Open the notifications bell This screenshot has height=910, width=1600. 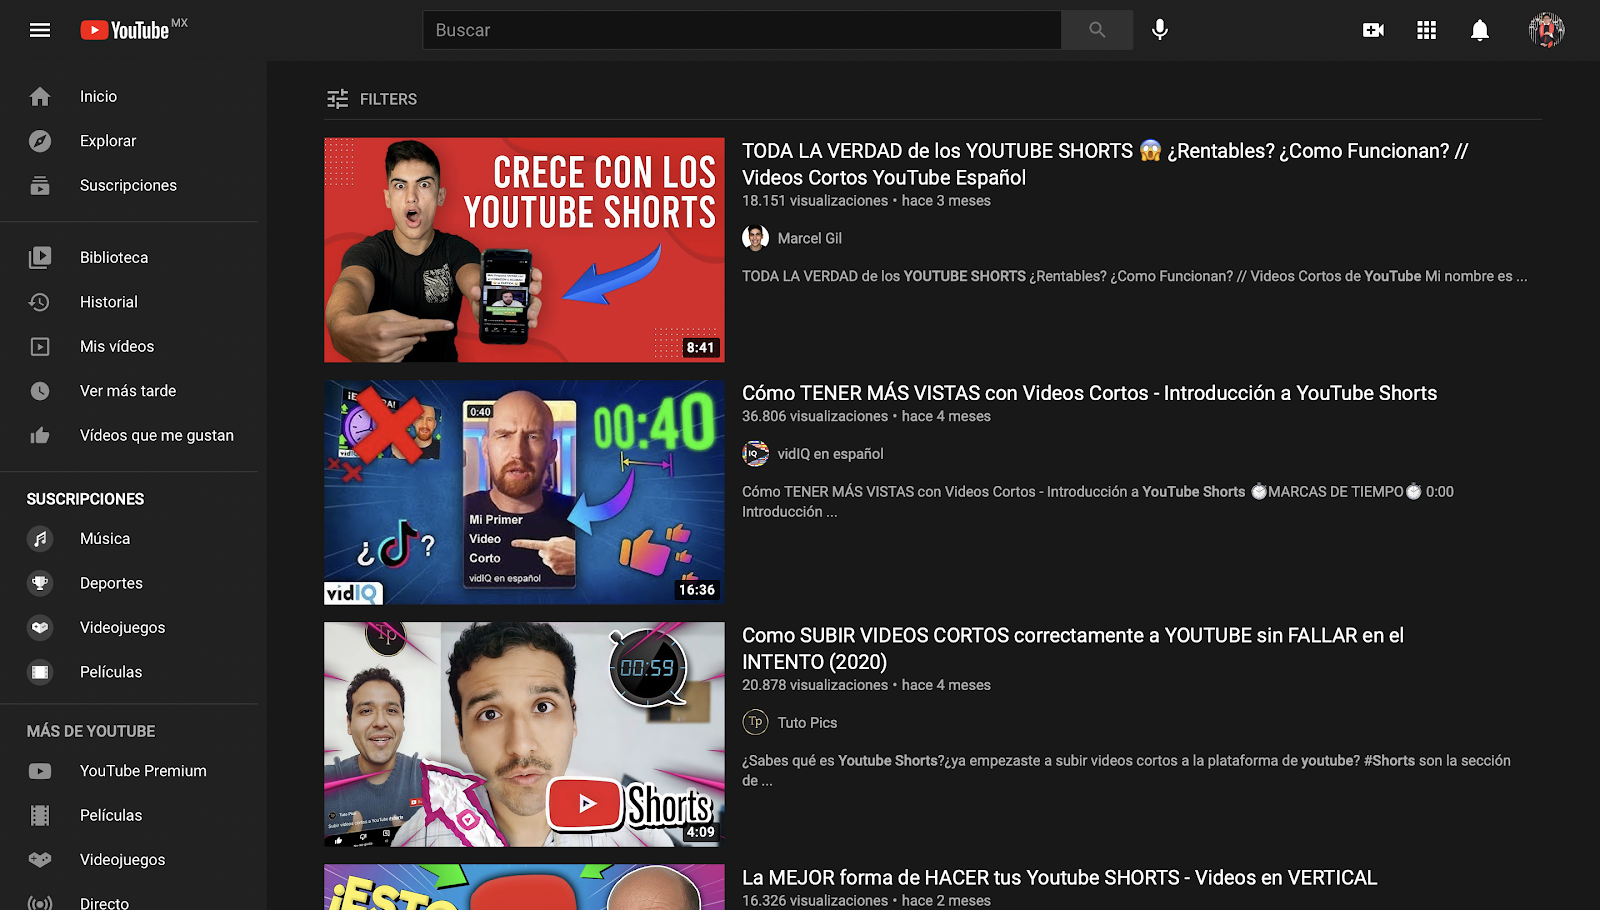coord(1480,30)
